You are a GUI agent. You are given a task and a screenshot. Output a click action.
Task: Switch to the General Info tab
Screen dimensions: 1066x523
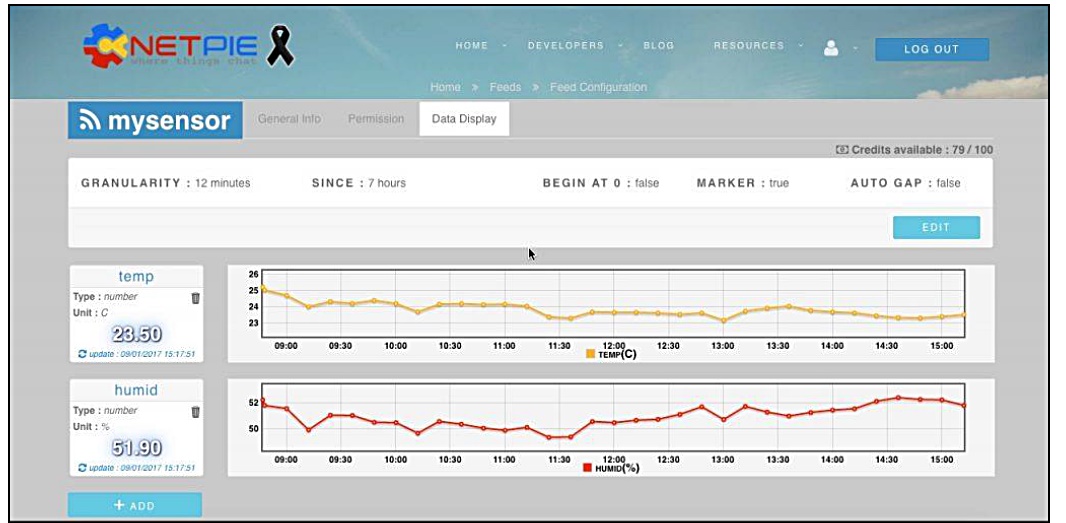pyautogui.click(x=289, y=119)
